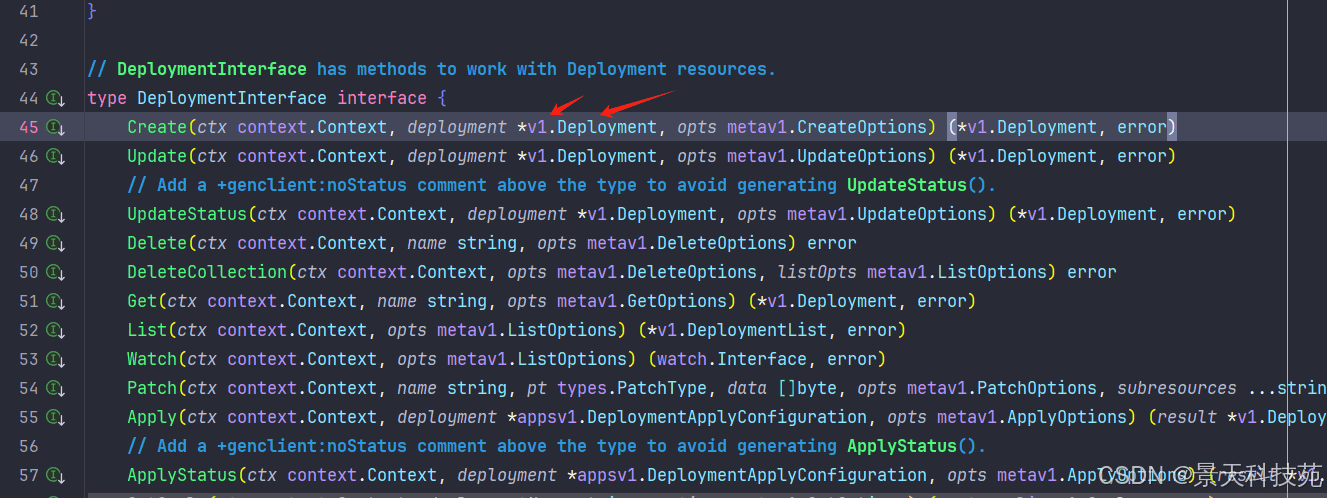The height and width of the screenshot is (498, 1327).
Task: Click the implementation icon on line 52
Action: click(x=56, y=330)
